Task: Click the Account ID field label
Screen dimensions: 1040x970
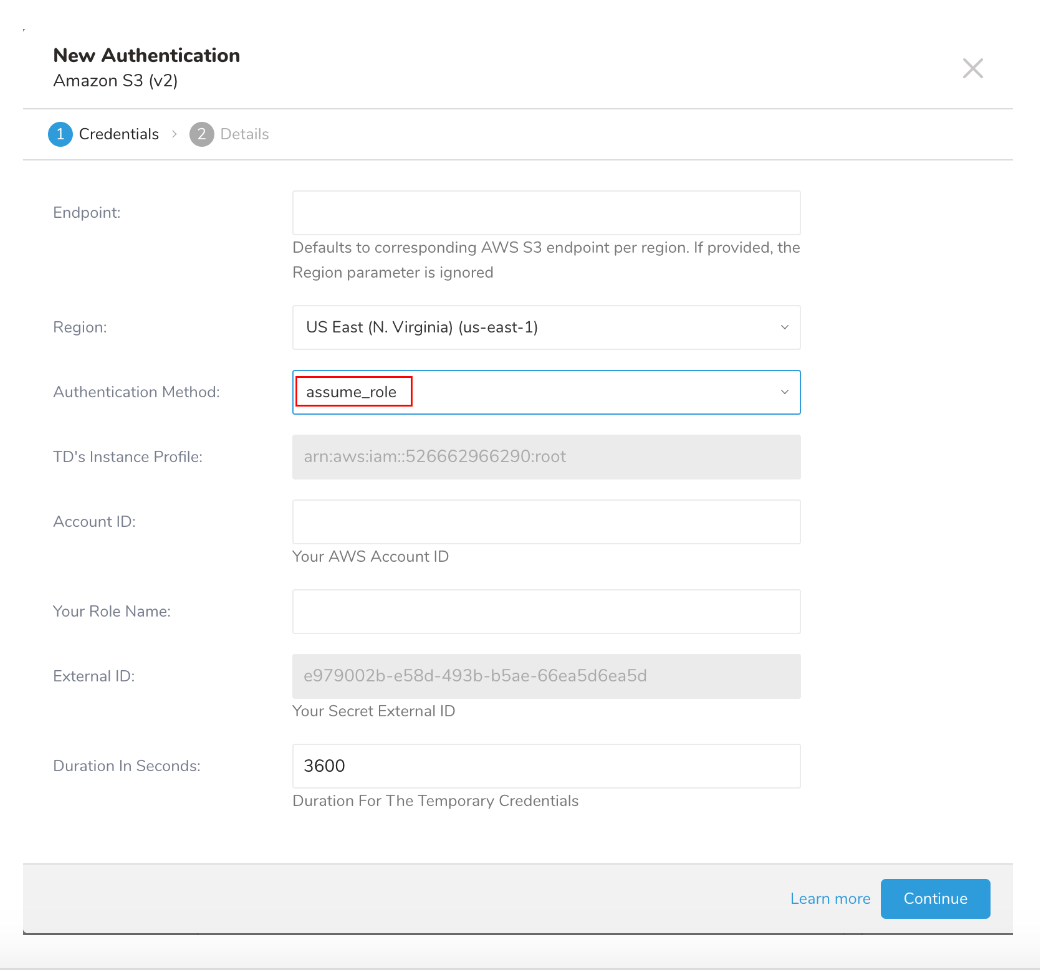Action: point(94,522)
